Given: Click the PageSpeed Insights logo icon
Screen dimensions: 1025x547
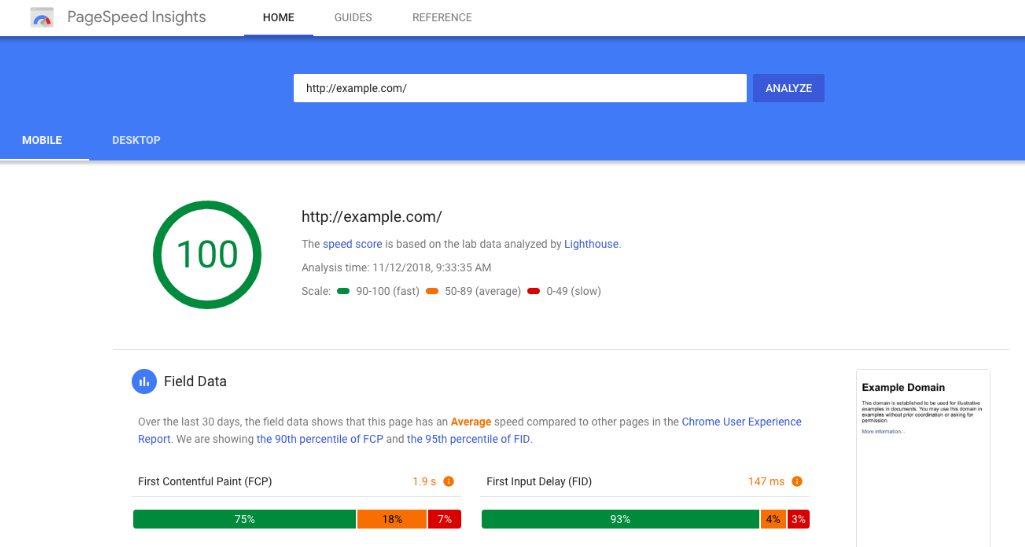Looking at the screenshot, I should 42,17.
